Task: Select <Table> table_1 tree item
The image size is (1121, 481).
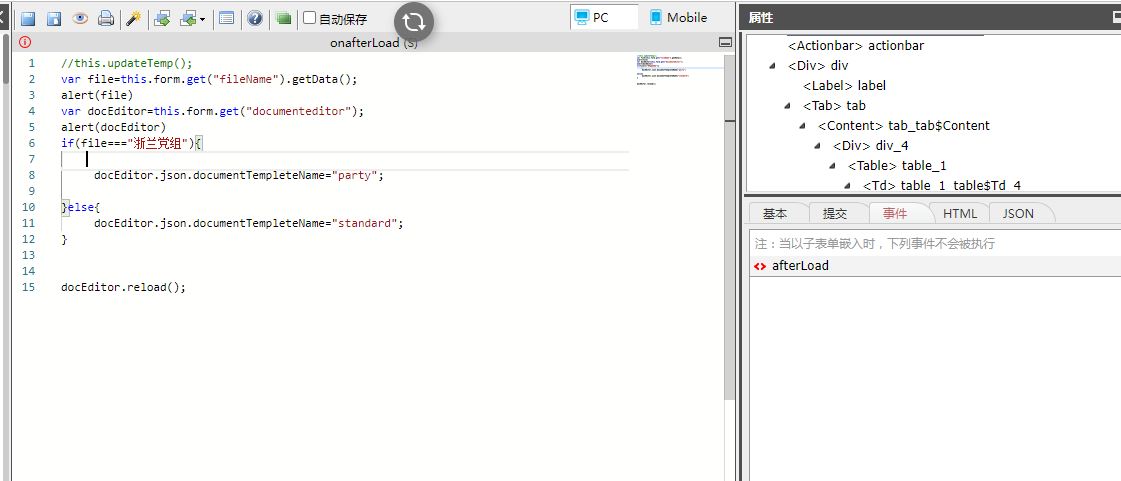Action: pos(897,166)
